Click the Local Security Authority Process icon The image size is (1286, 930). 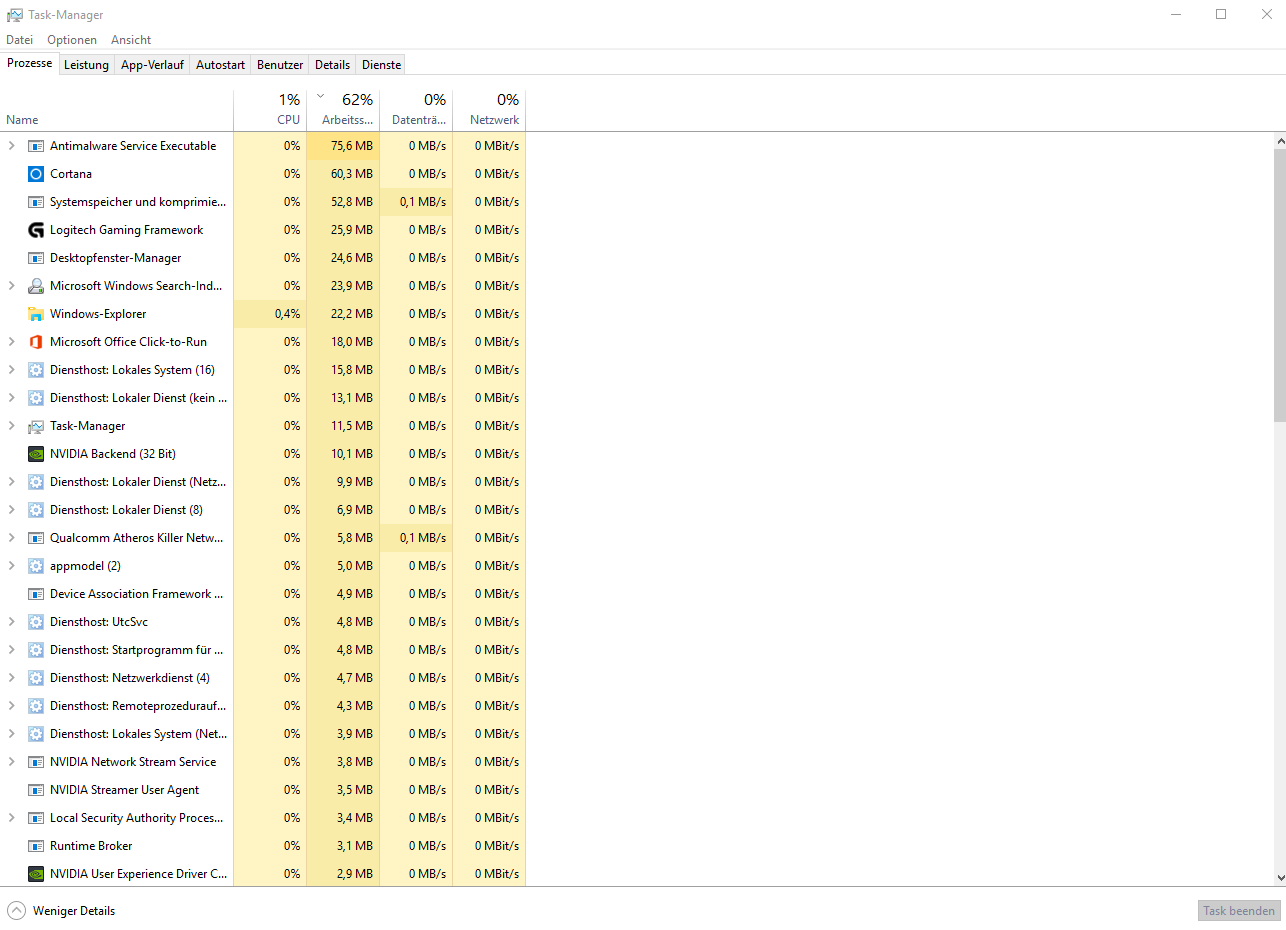click(36, 818)
